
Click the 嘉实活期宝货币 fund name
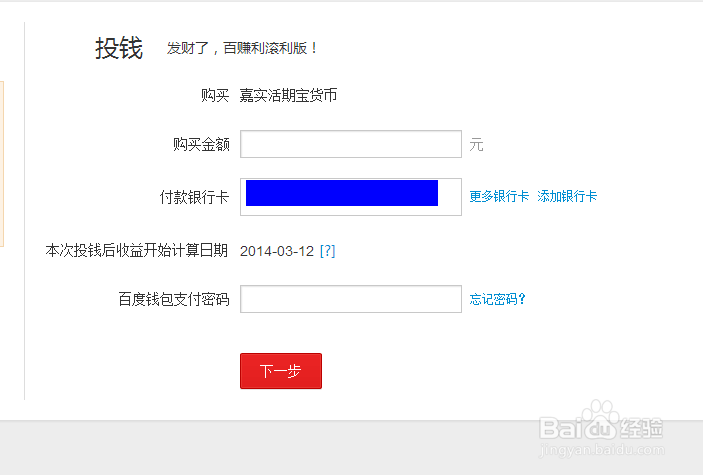tap(288, 96)
